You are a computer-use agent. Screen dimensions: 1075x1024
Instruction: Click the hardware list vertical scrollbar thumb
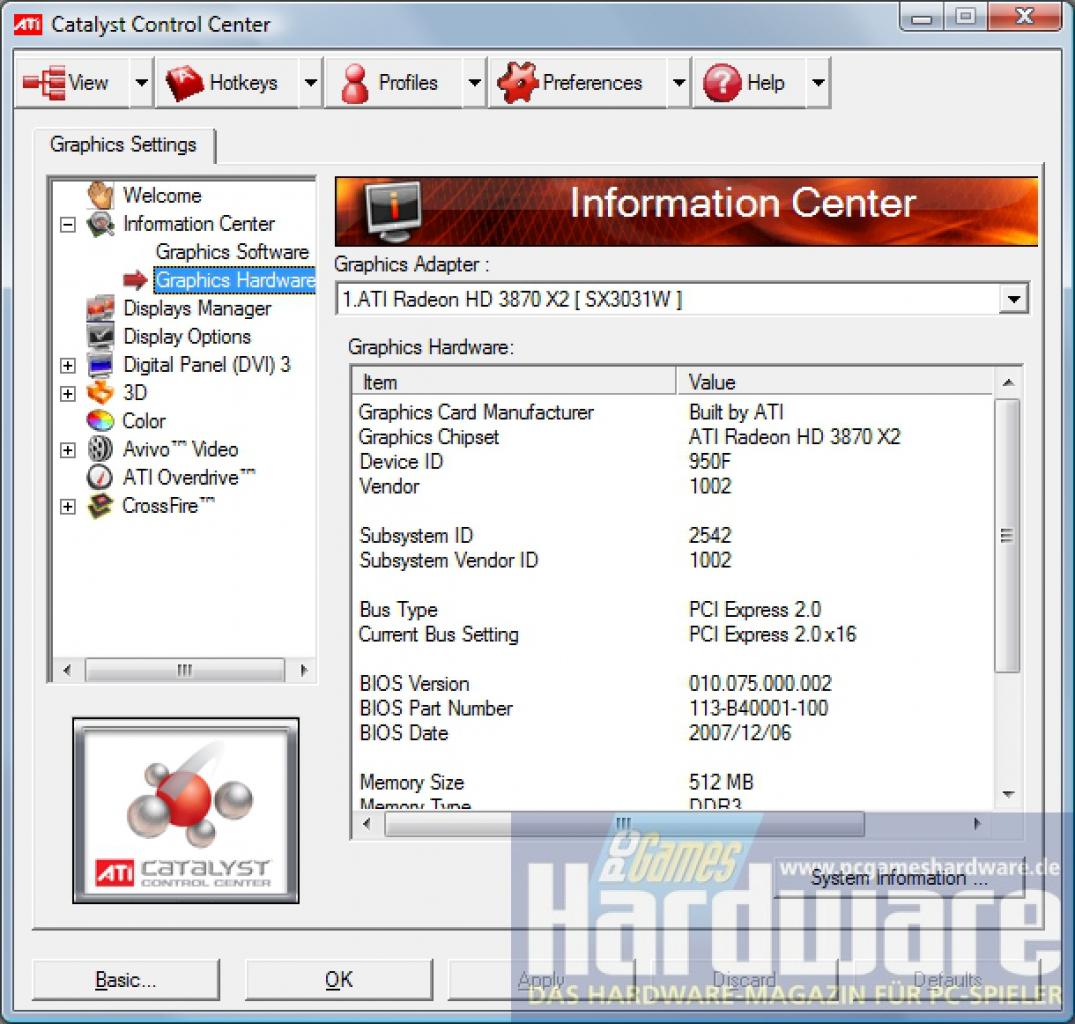click(1007, 536)
